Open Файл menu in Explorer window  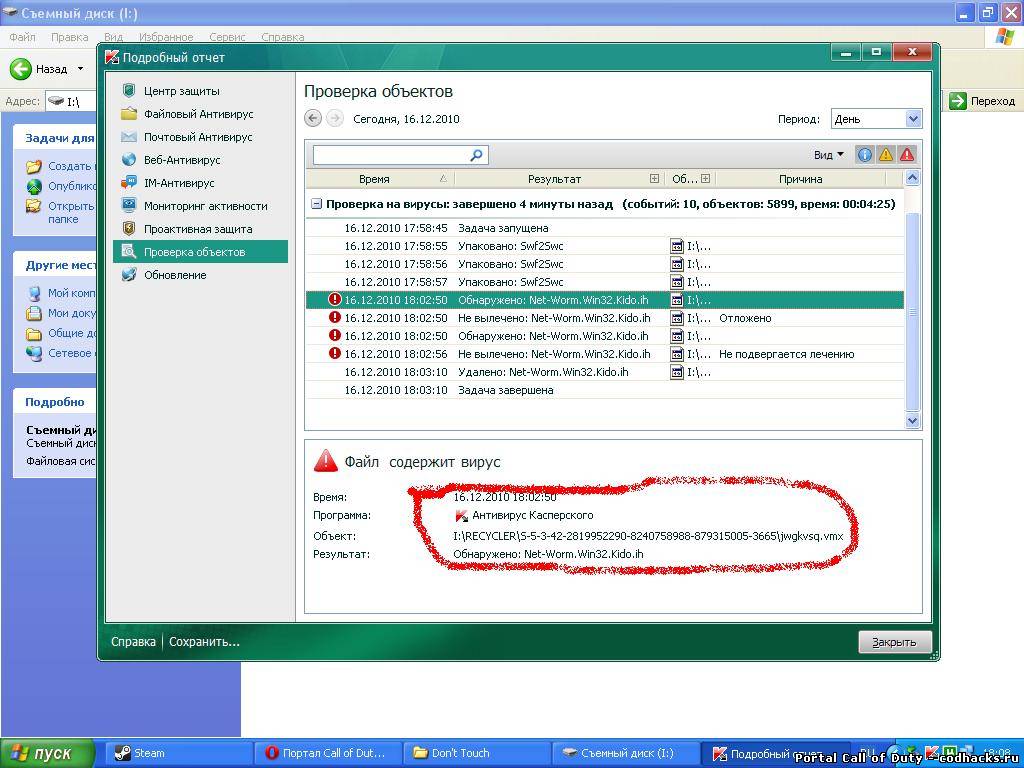22,37
